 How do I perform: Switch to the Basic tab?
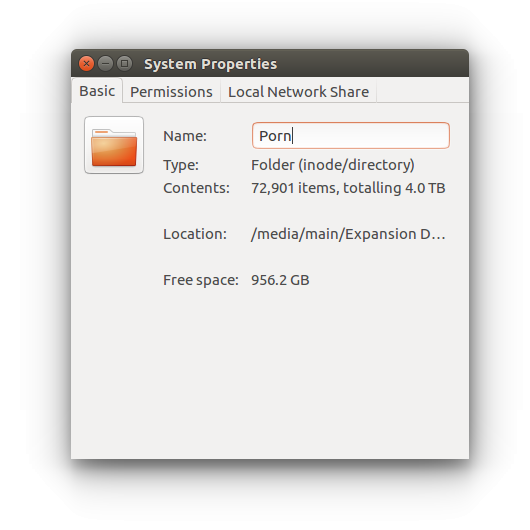pyautogui.click(x=97, y=91)
